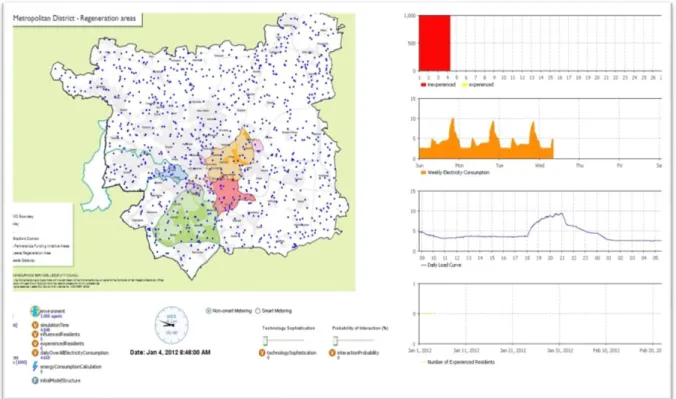The image size is (676, 399).
Task: Select the Non-smart Metering radio option
Action: coord(209,311)
